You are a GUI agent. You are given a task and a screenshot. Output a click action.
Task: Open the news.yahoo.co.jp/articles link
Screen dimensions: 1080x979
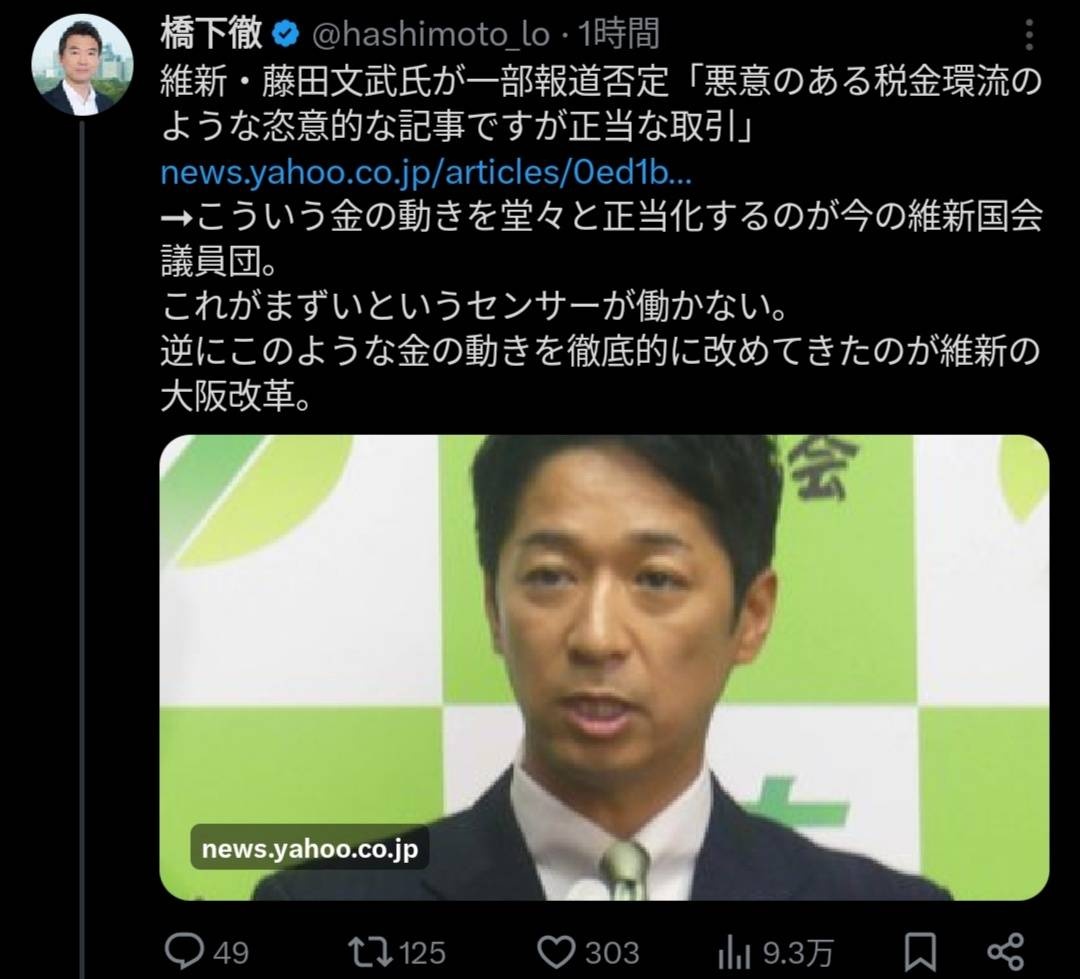pyautogui.click(x=426, y=173)
